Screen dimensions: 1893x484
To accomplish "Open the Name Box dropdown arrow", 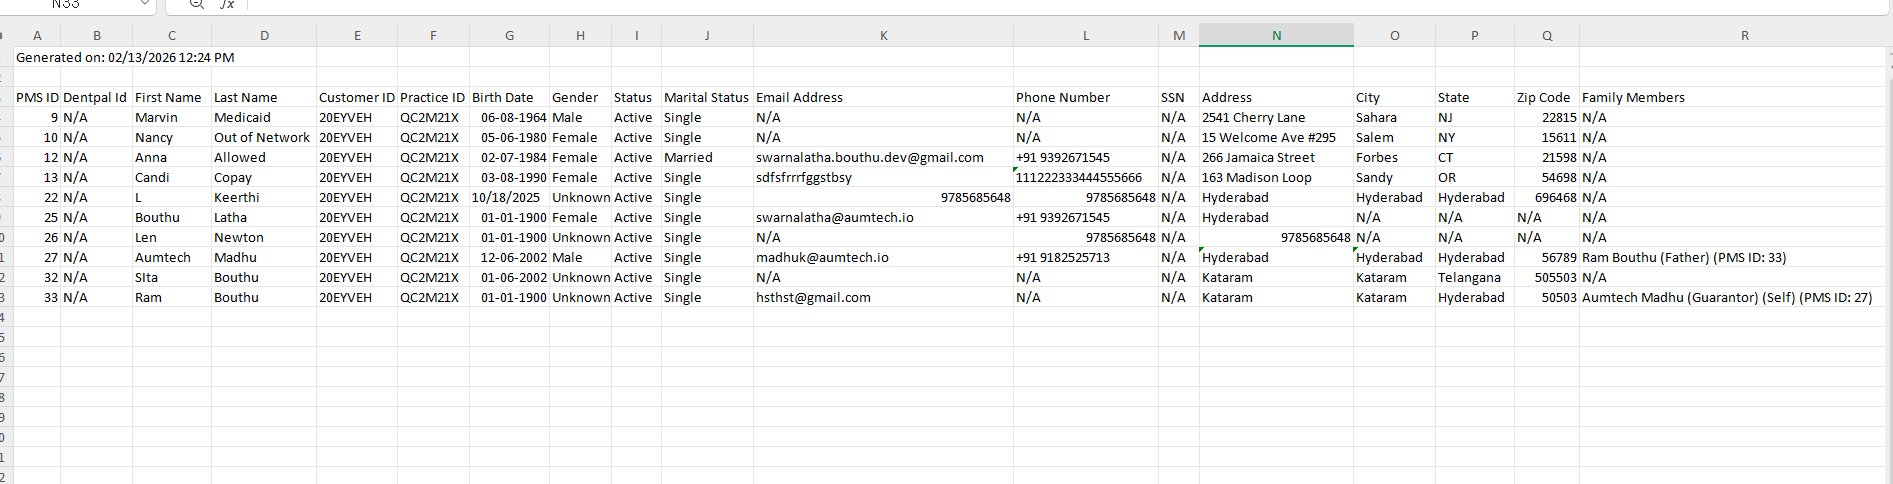I will coord(145,4).
